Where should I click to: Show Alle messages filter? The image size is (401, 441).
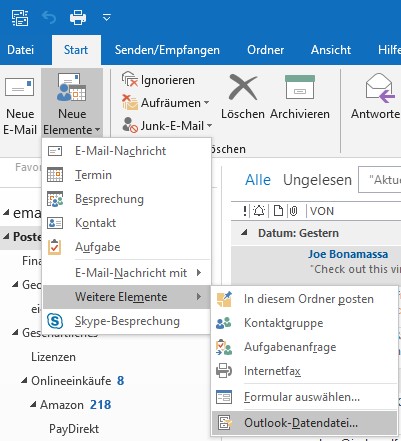click(258, 180)
